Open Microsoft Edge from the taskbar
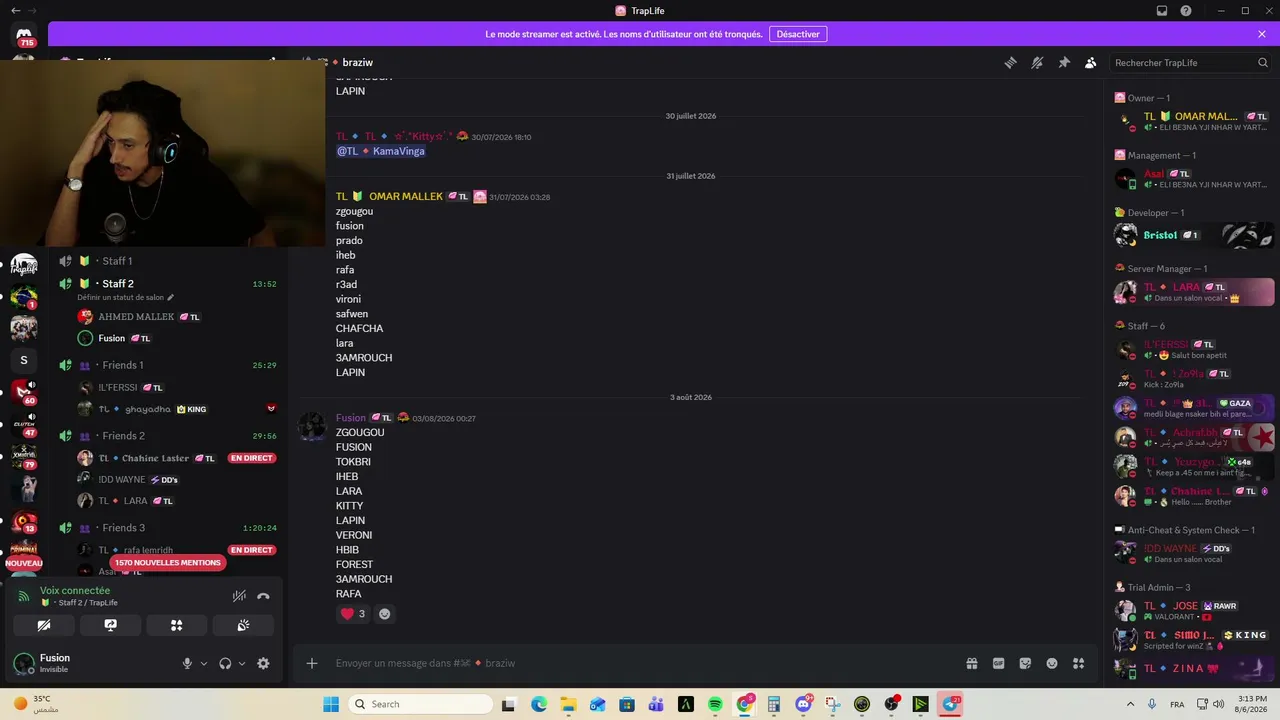The height and width of the screenshot is (720, 1280). 539,704
